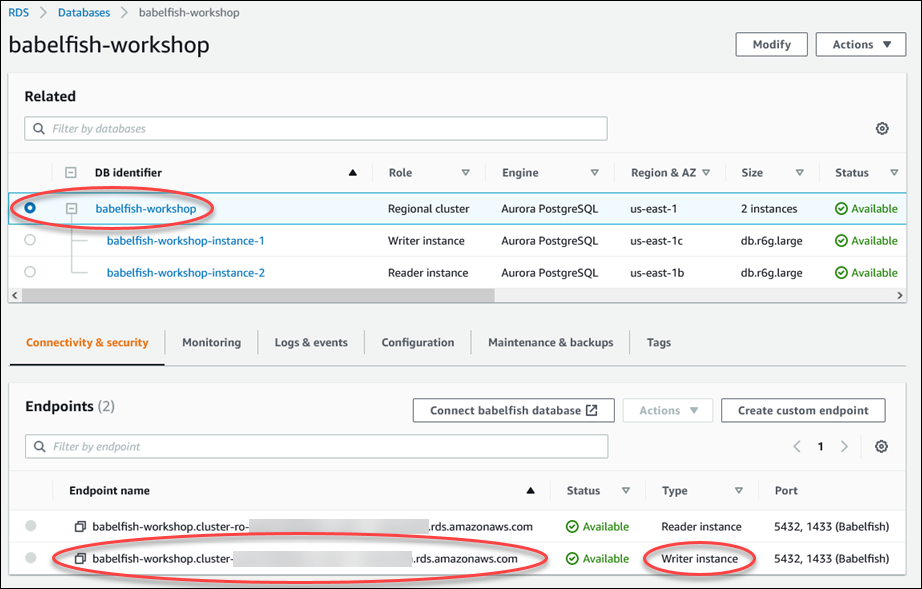The image size is (922, 589).
Task: Open the babelfish-workshop-instance-2 link
Action: coord(185,272)
